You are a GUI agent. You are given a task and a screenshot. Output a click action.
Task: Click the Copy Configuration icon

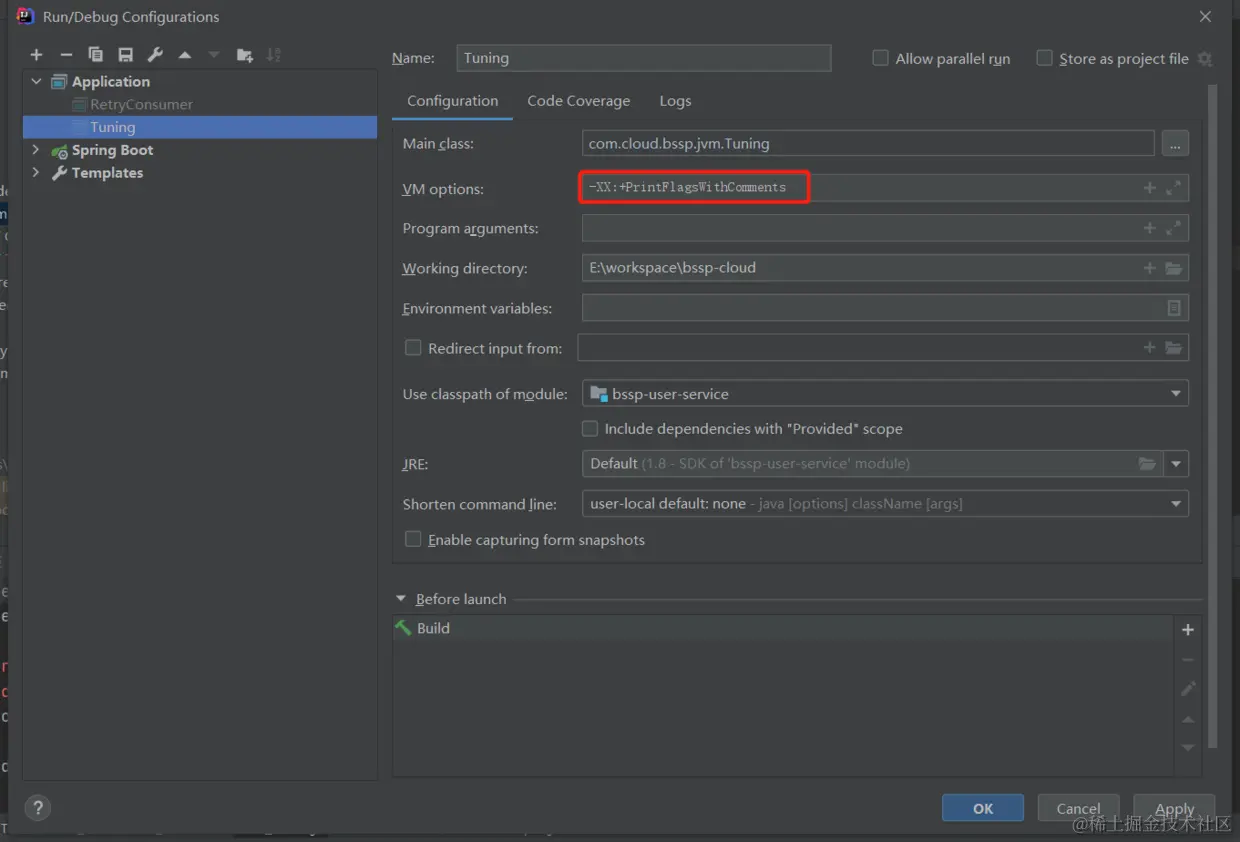coord(96,55)
